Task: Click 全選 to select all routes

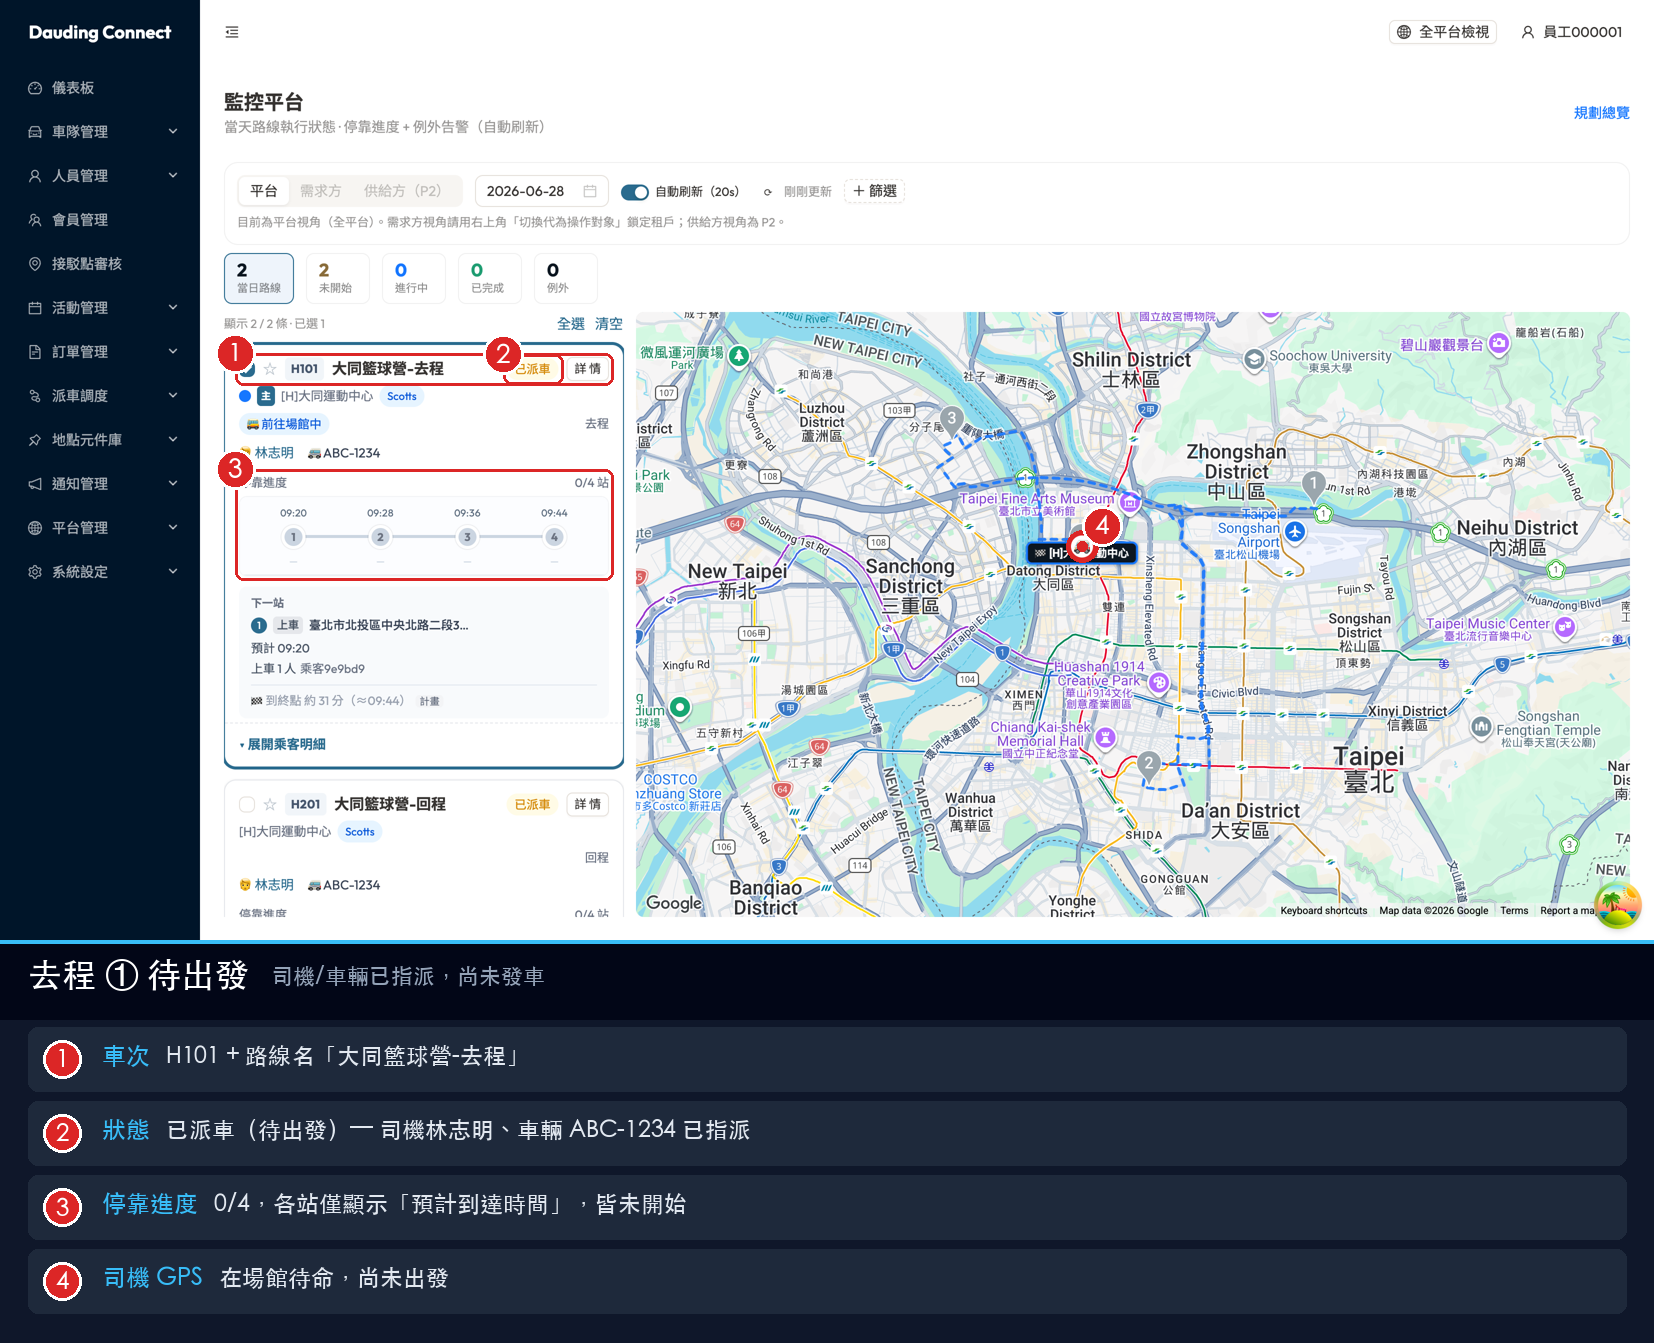Action: pyautogui.click(x=571, y=324)
